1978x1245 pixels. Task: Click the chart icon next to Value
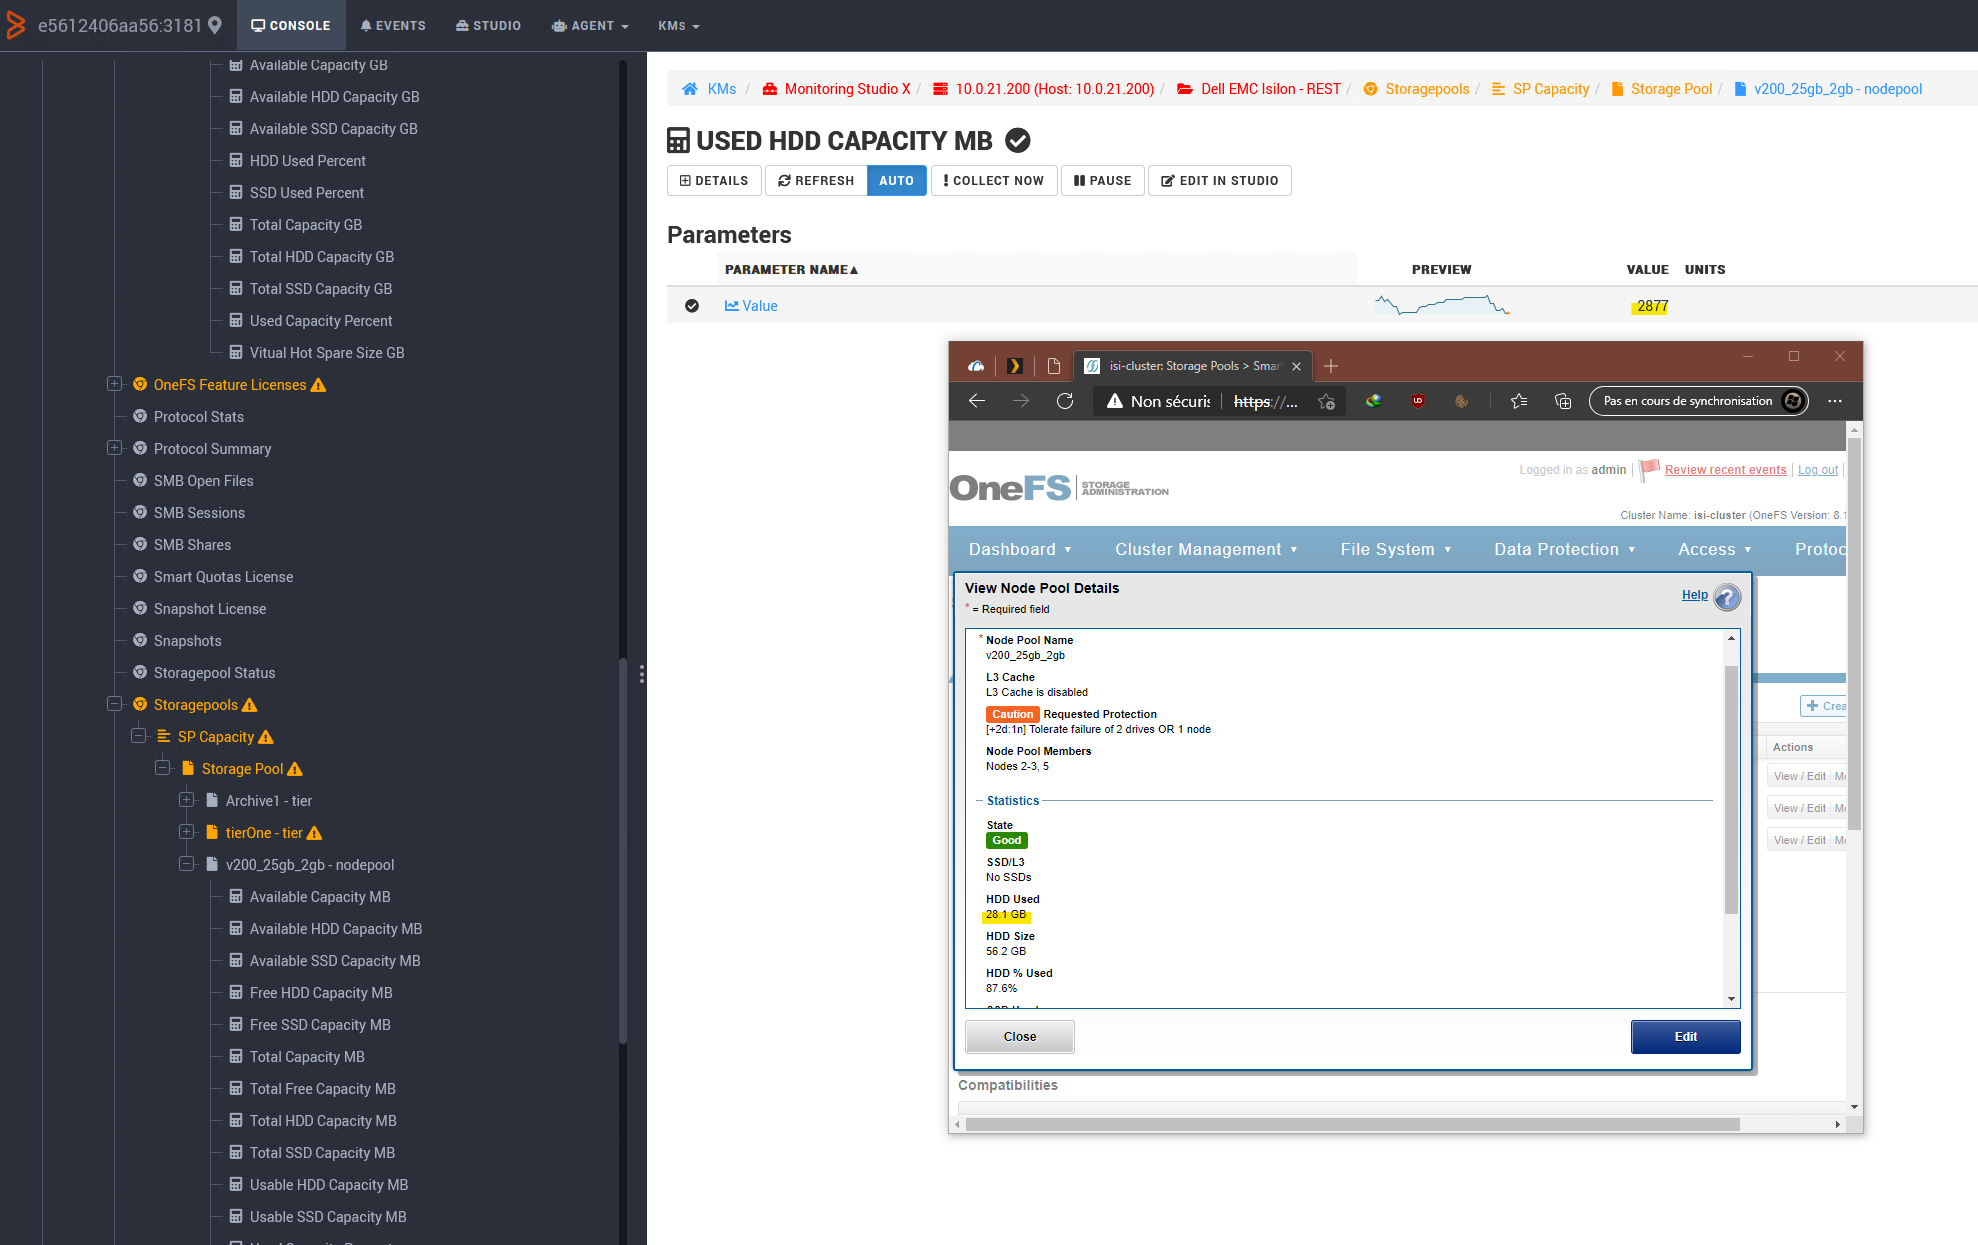pos(732,306)
